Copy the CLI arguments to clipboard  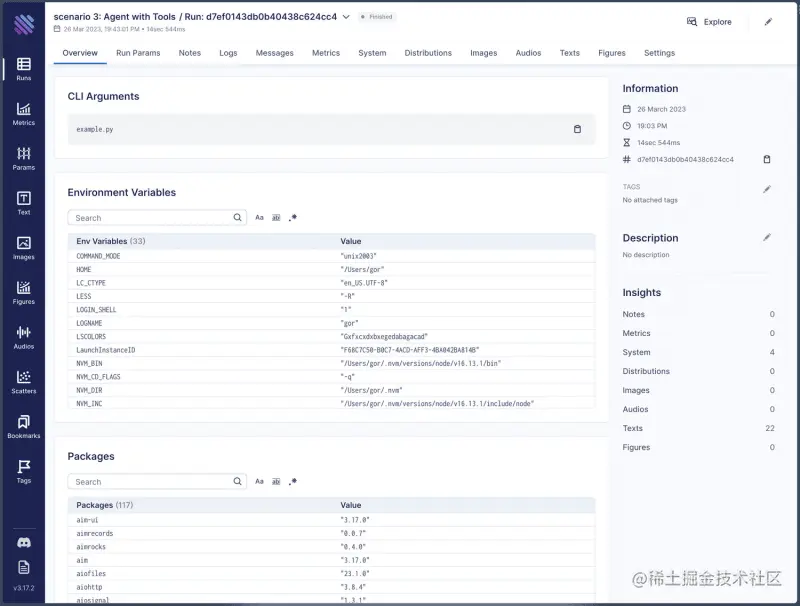[x=577, y=129]
